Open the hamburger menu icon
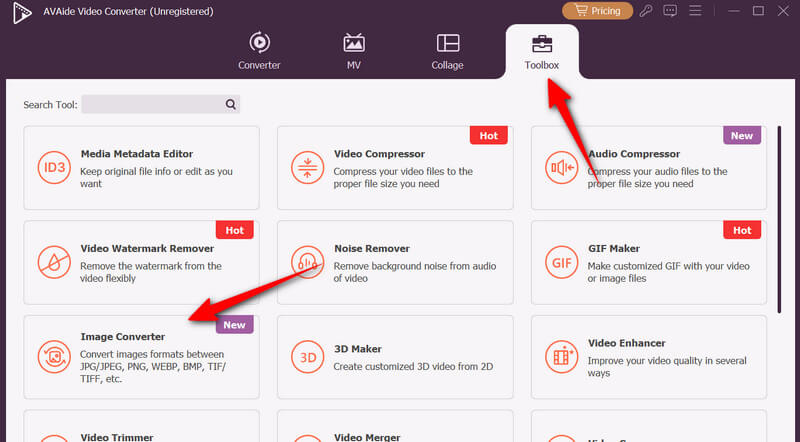Viewport: 800px width, 442px height. pyautogui.click(x=695, y=11)
